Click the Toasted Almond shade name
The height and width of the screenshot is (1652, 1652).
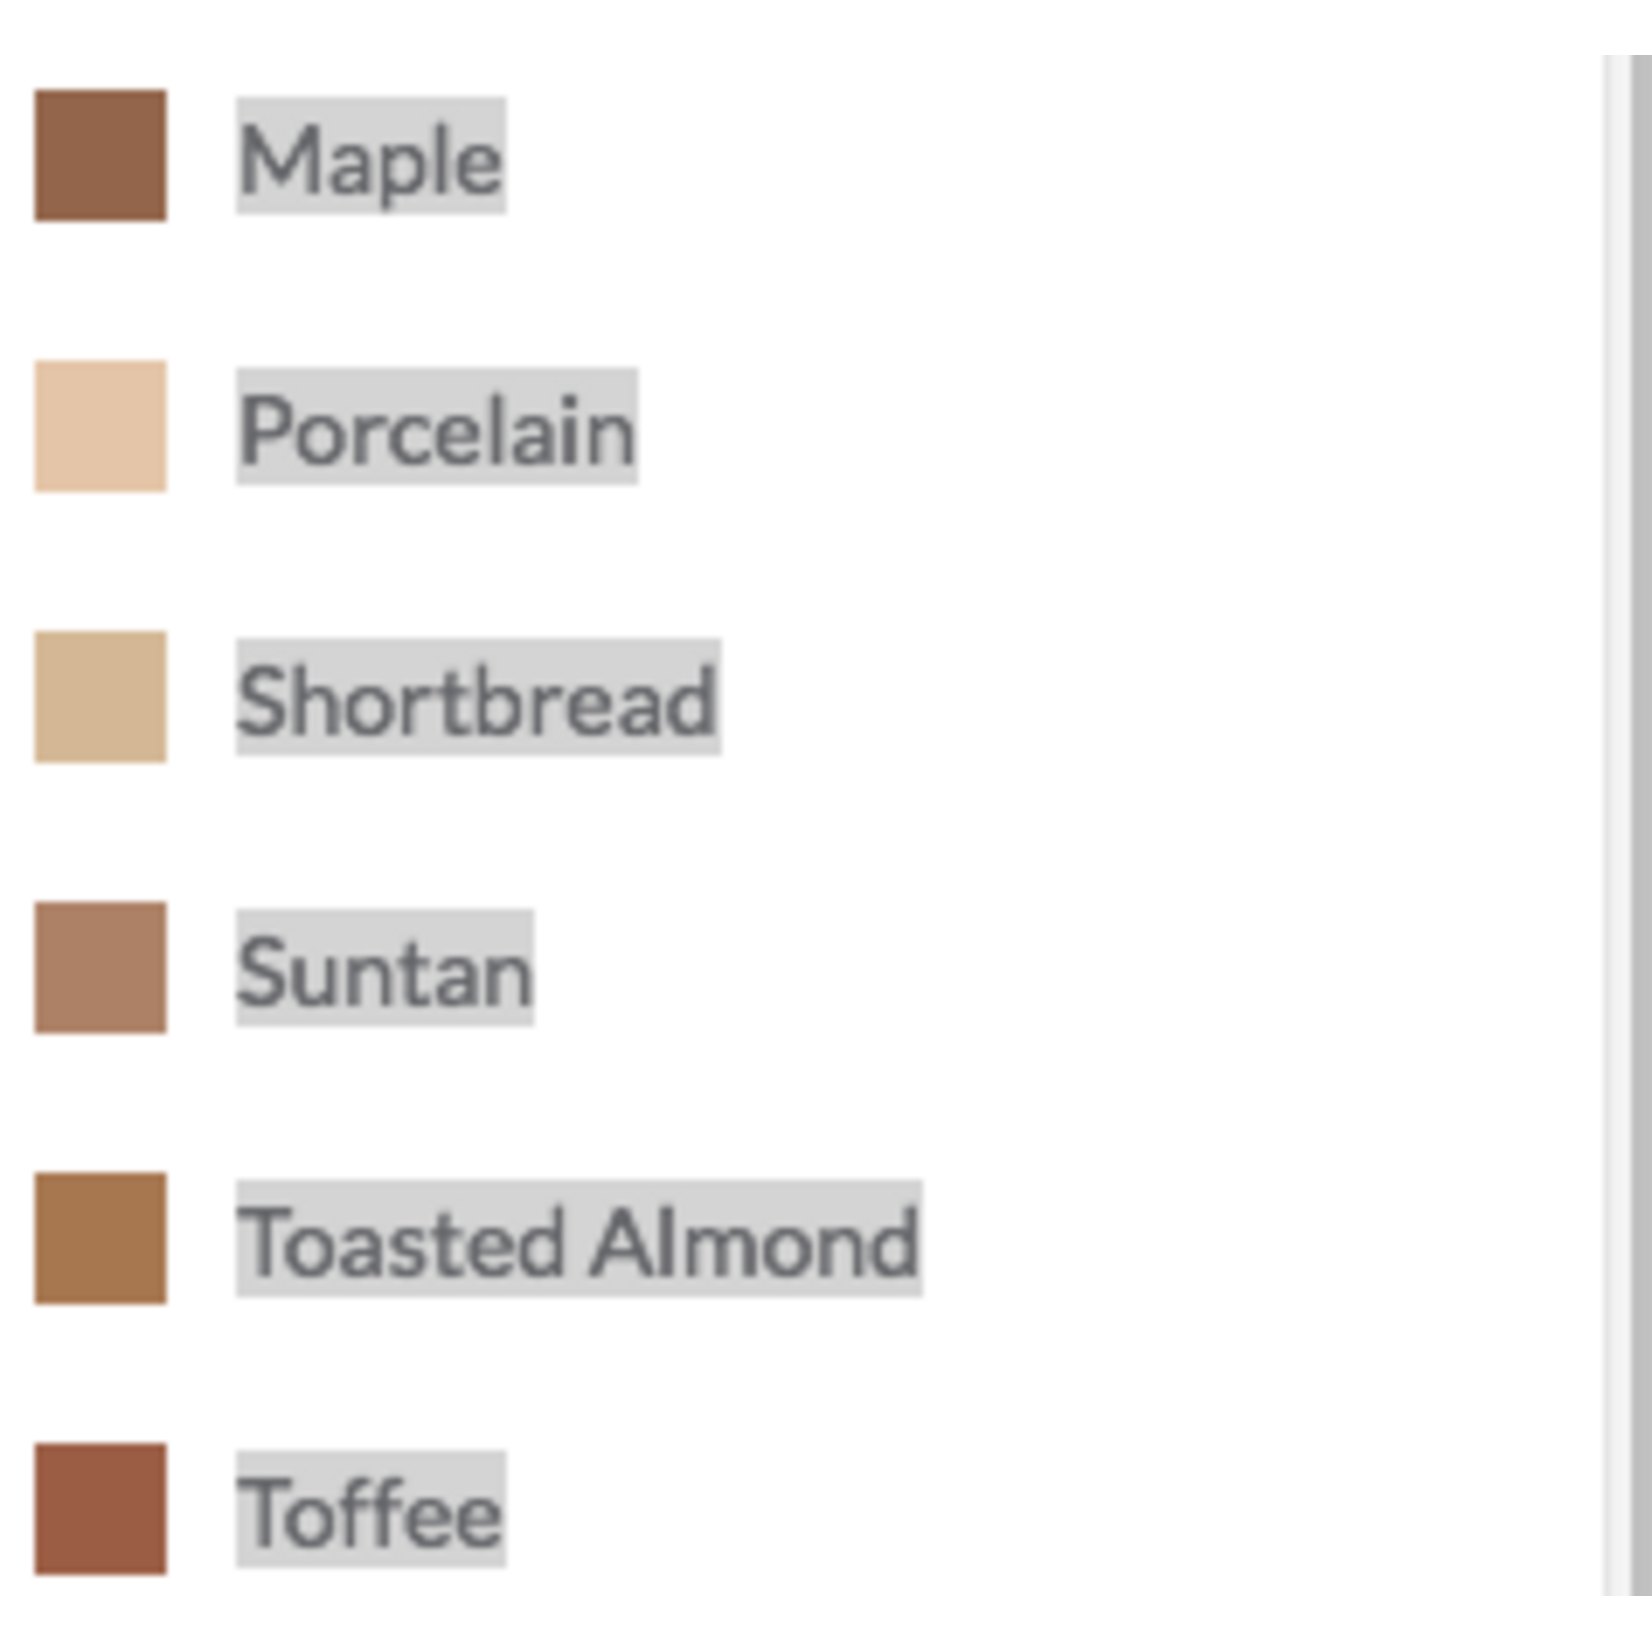point(579,1240)
